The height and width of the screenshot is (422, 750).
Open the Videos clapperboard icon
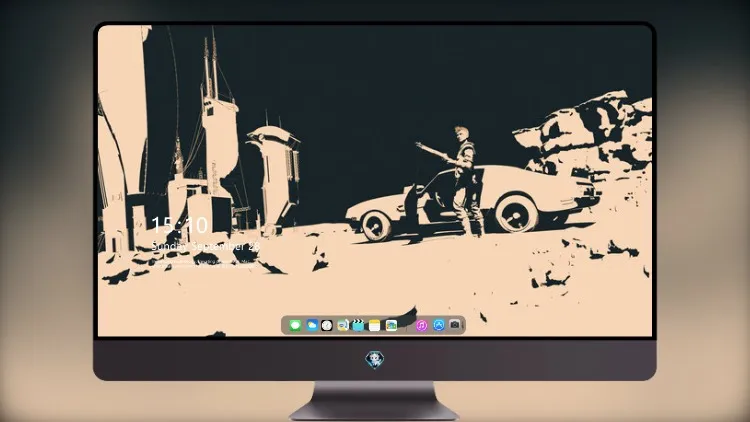point(358,325)
